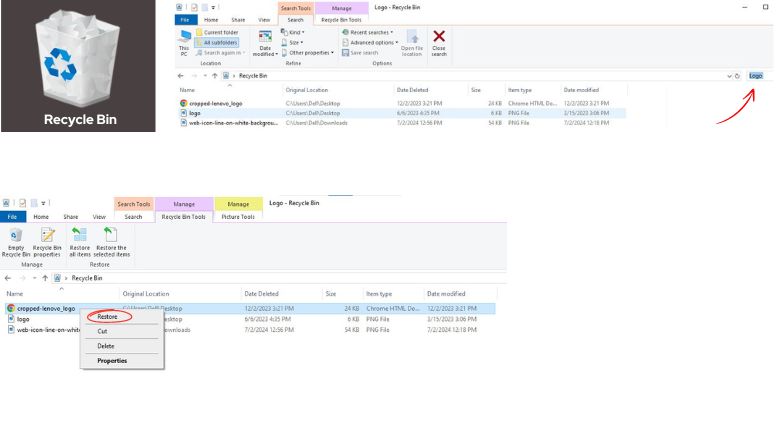The image size is (780, 440).
Task: Sort by Name column in Picture Tools window
Action: point(14,294)
